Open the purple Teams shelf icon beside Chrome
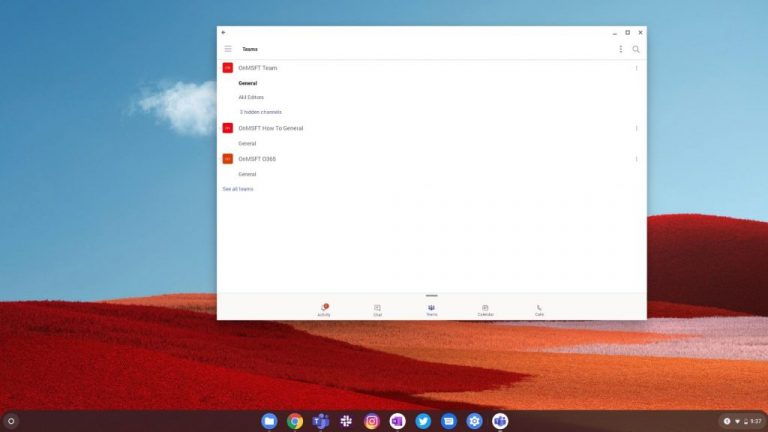 coord(321,421)
